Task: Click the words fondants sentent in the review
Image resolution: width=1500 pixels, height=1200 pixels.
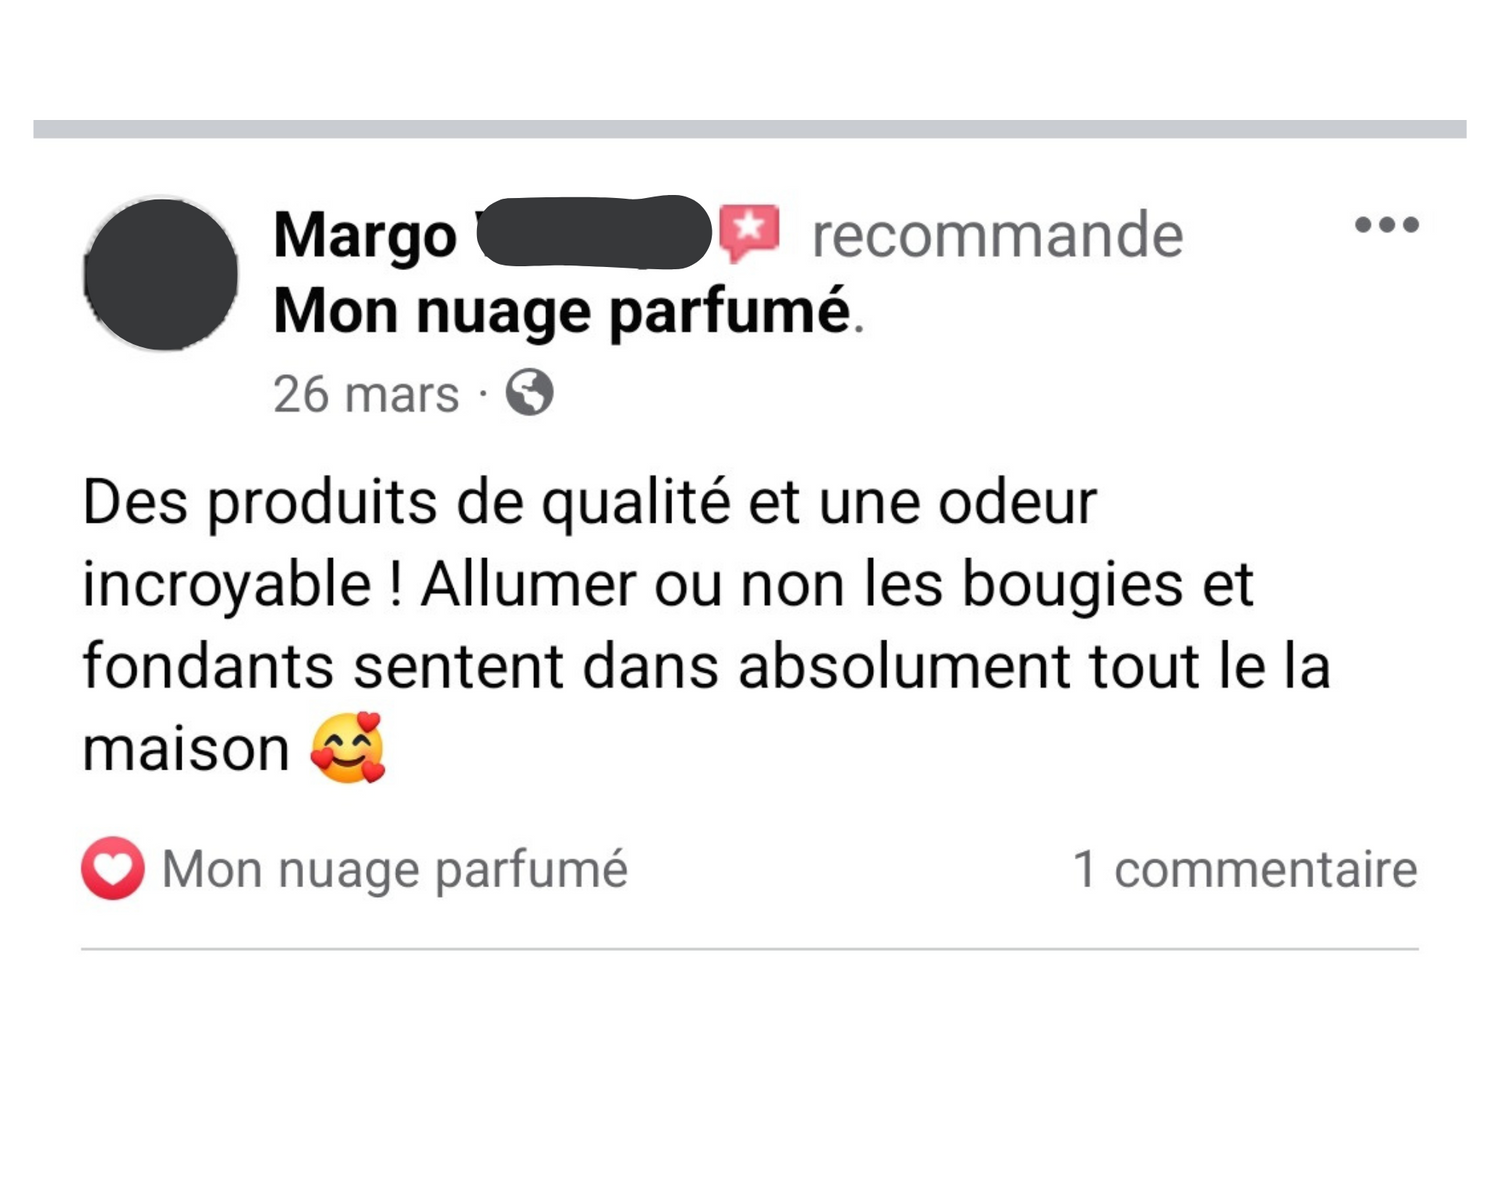Action: point(323,667)
